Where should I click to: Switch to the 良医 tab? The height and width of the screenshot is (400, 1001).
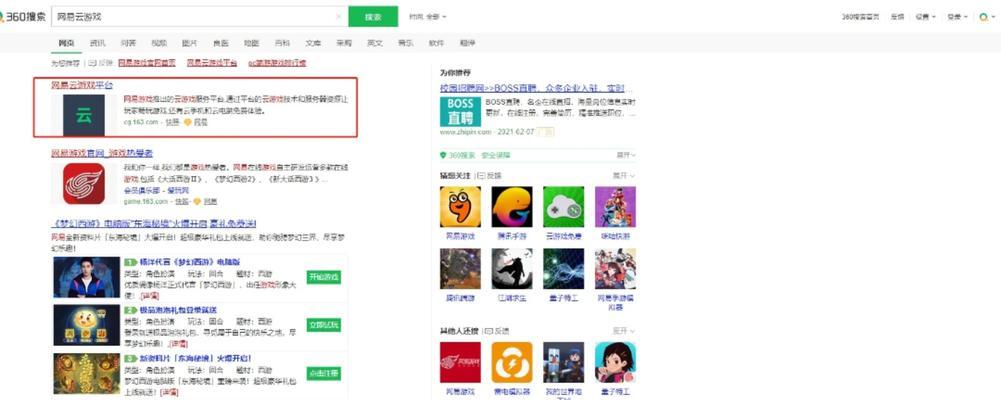(220, 43)
